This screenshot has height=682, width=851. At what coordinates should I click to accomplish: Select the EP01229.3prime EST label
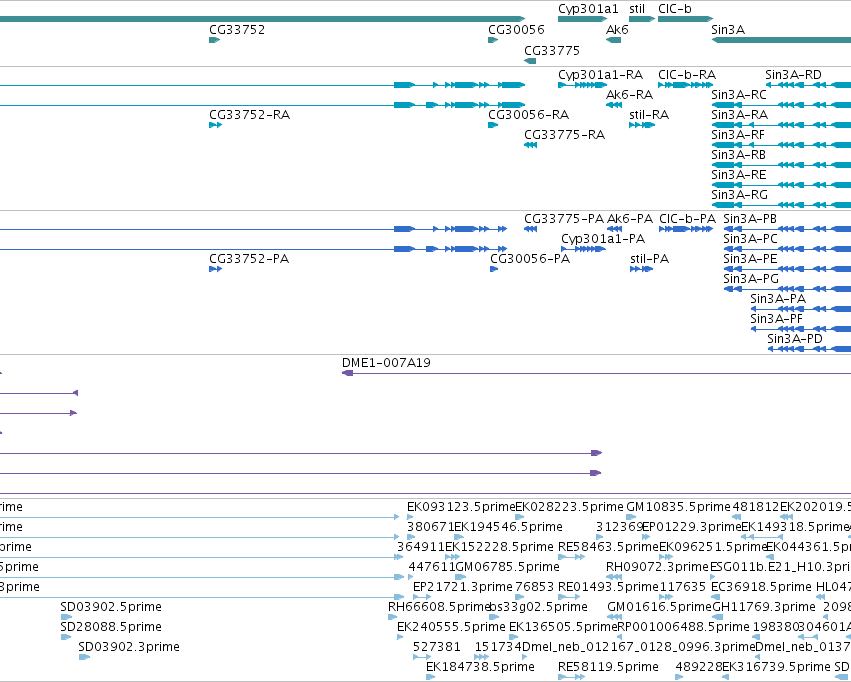(691, 527)
